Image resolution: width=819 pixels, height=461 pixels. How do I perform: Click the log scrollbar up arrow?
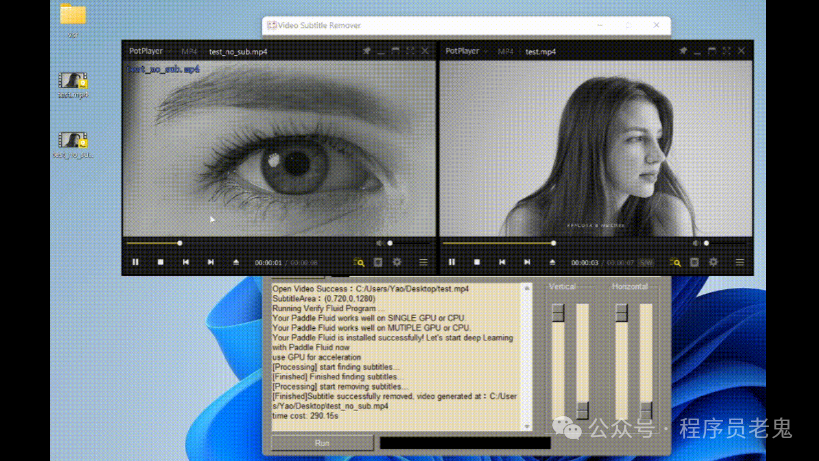coord(527,288)
